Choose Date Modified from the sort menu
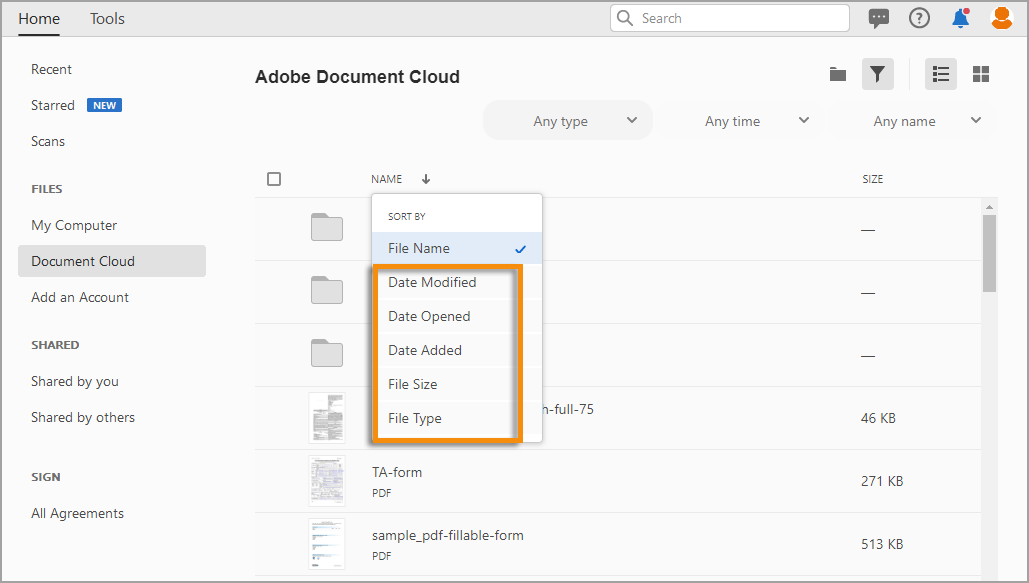The image size is (1029, 583). point(432,282)
